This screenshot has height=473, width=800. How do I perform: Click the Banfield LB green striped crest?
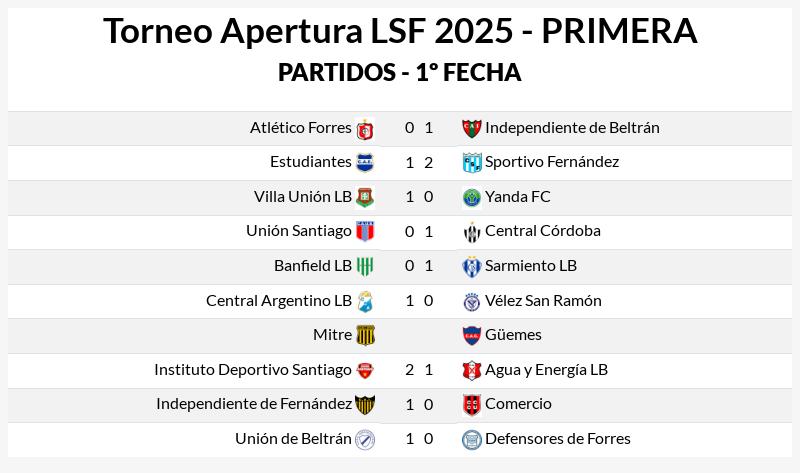[365, 266]
